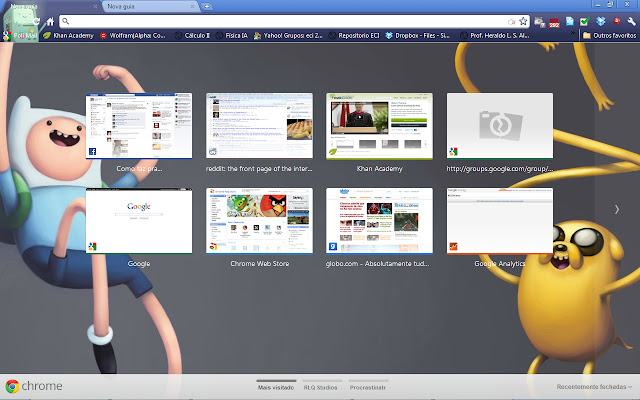Switch to the first Nova guia tab
640x400 pixels.
pyautogui.click(x=52, y=7)
